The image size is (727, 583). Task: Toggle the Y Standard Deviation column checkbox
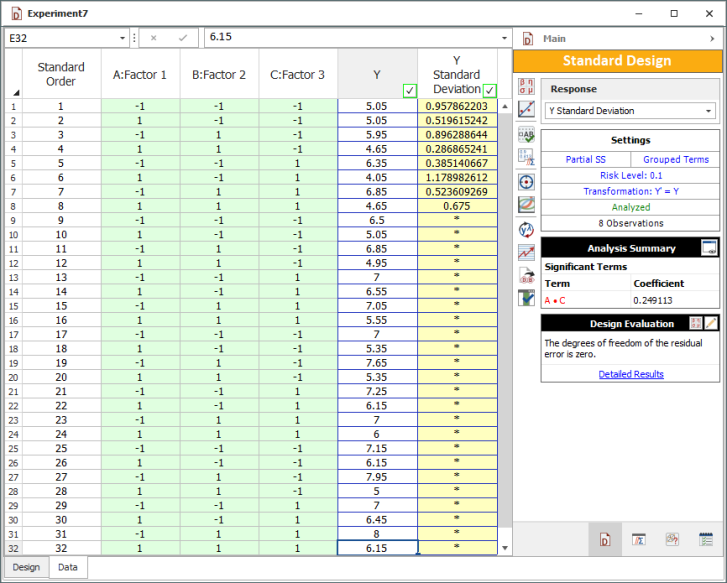(489, 91)
